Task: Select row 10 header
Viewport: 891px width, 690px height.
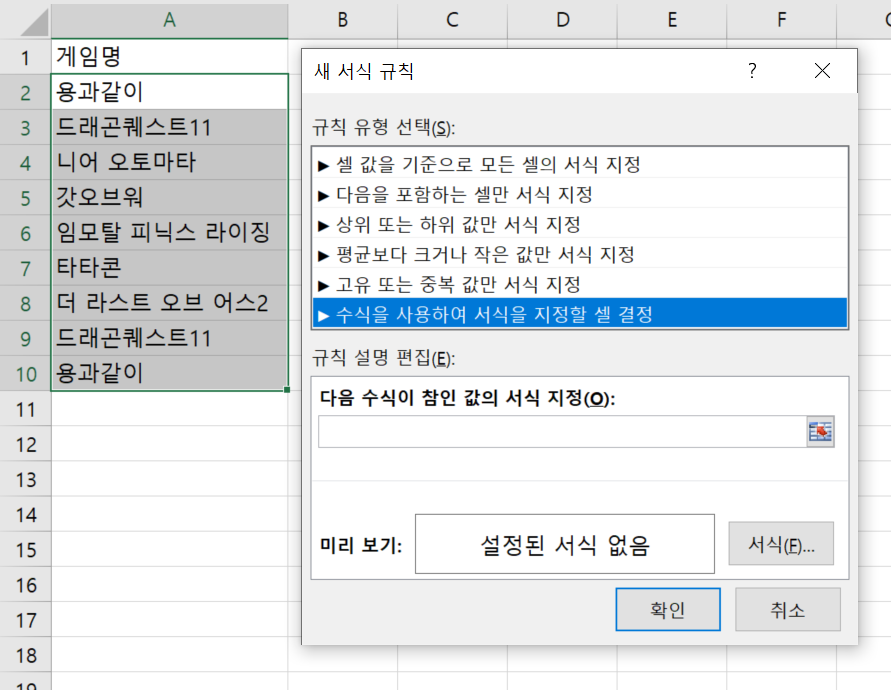Action: tap(26, 374)
